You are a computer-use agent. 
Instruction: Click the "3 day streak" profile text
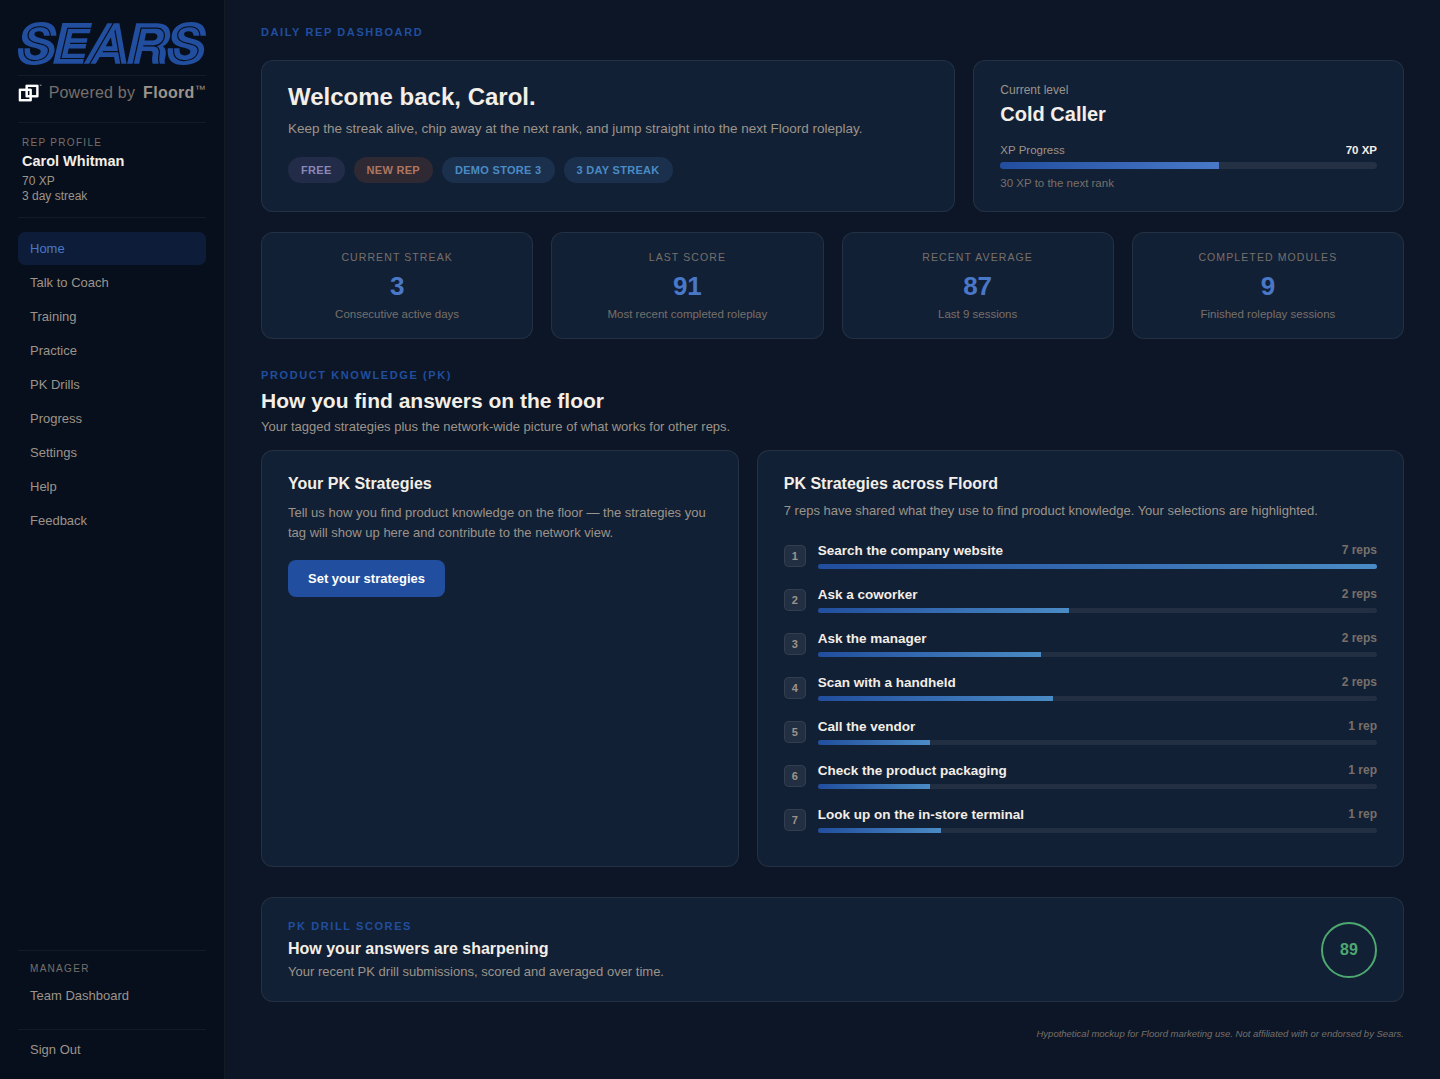55,196
